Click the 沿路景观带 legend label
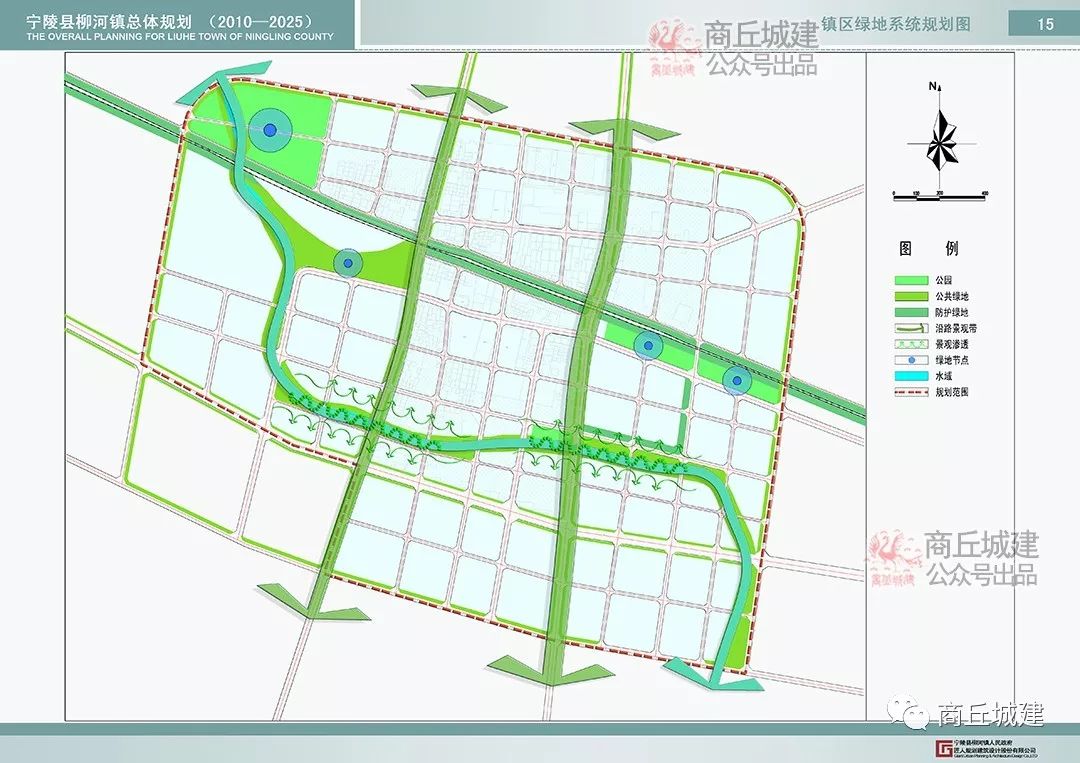The height and width of the screenshot is (763, 1080). coord(956,328)
